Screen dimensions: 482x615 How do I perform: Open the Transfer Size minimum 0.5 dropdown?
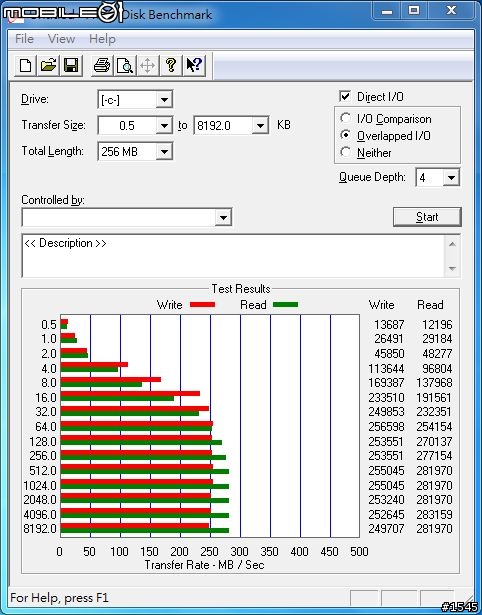point(164,126)
